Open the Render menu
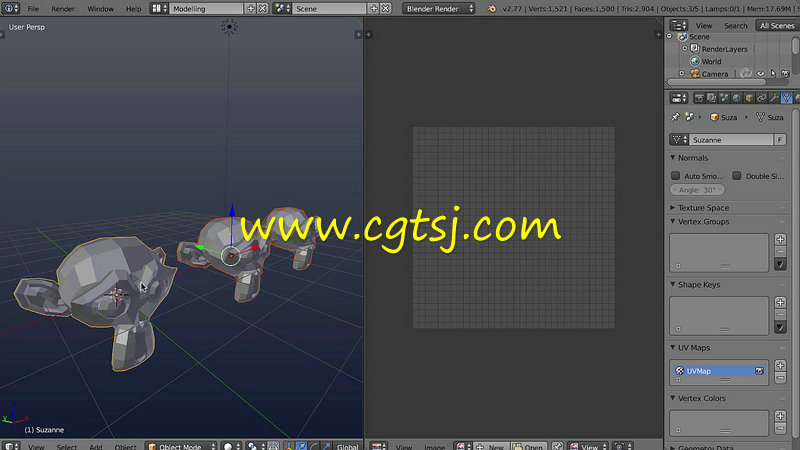 point(63,9)
